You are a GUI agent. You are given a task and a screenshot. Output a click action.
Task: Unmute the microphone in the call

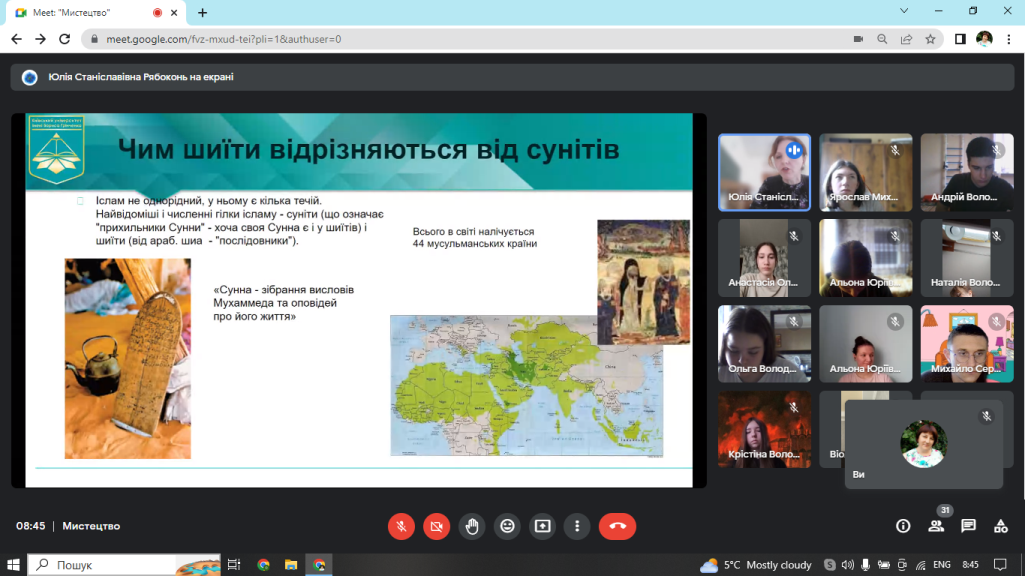point(401,526)
